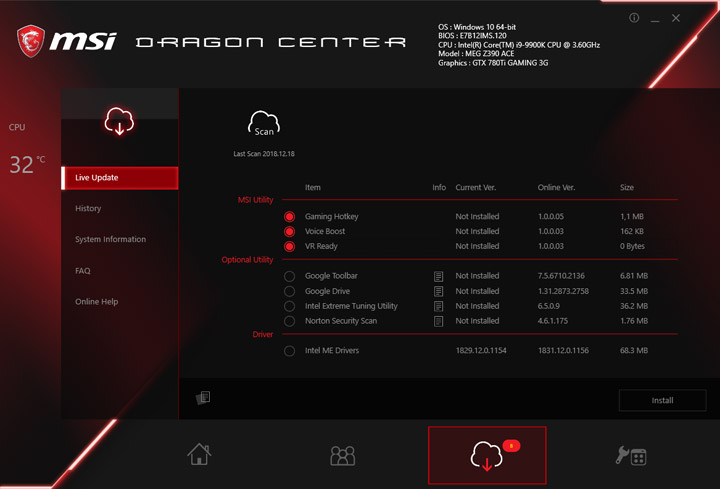
Task: Click the copy list icon beside Install
Action: [x=203, y=398]
